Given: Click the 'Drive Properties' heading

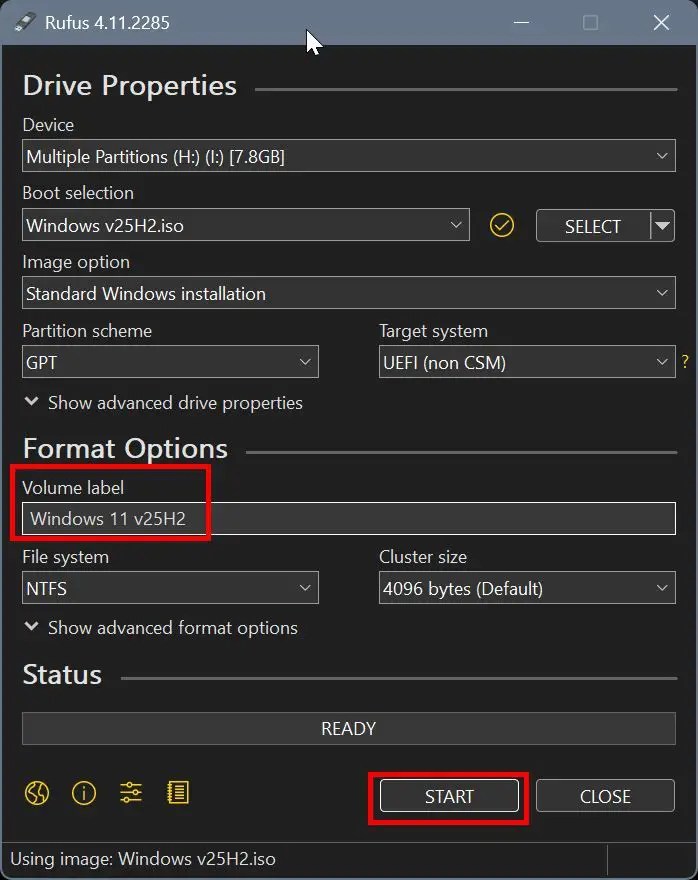Looking at the screenshot, I should pos(130,86).
